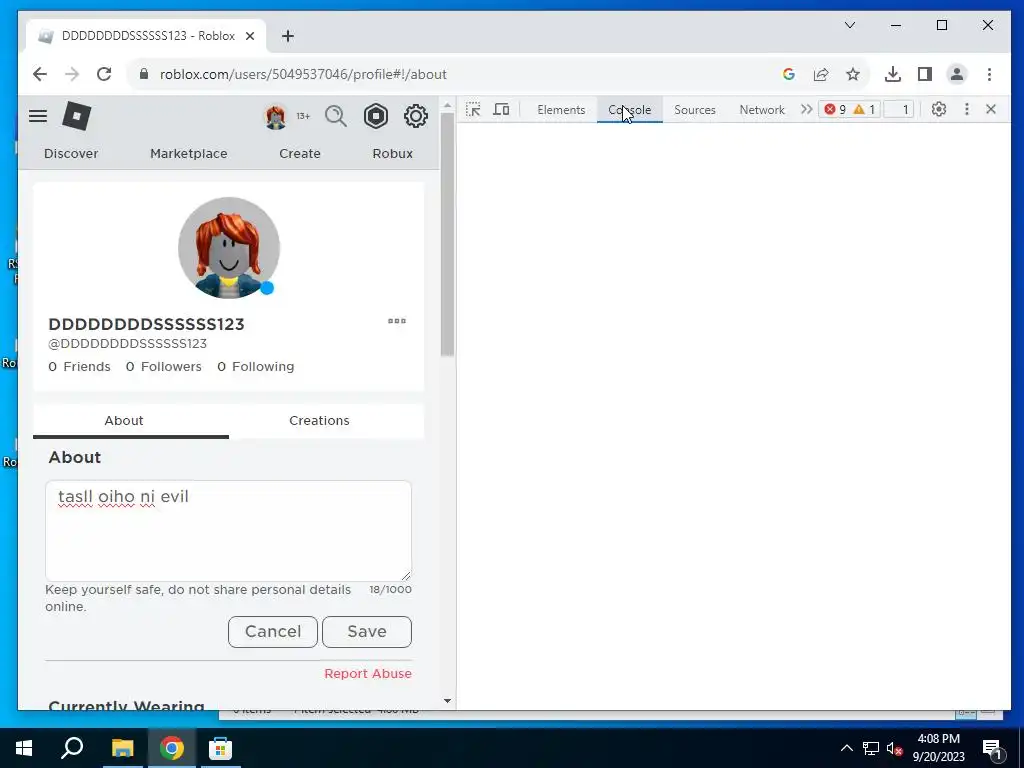Open the Creations profile tab
1024x768 pixels.
coord(319,421)
